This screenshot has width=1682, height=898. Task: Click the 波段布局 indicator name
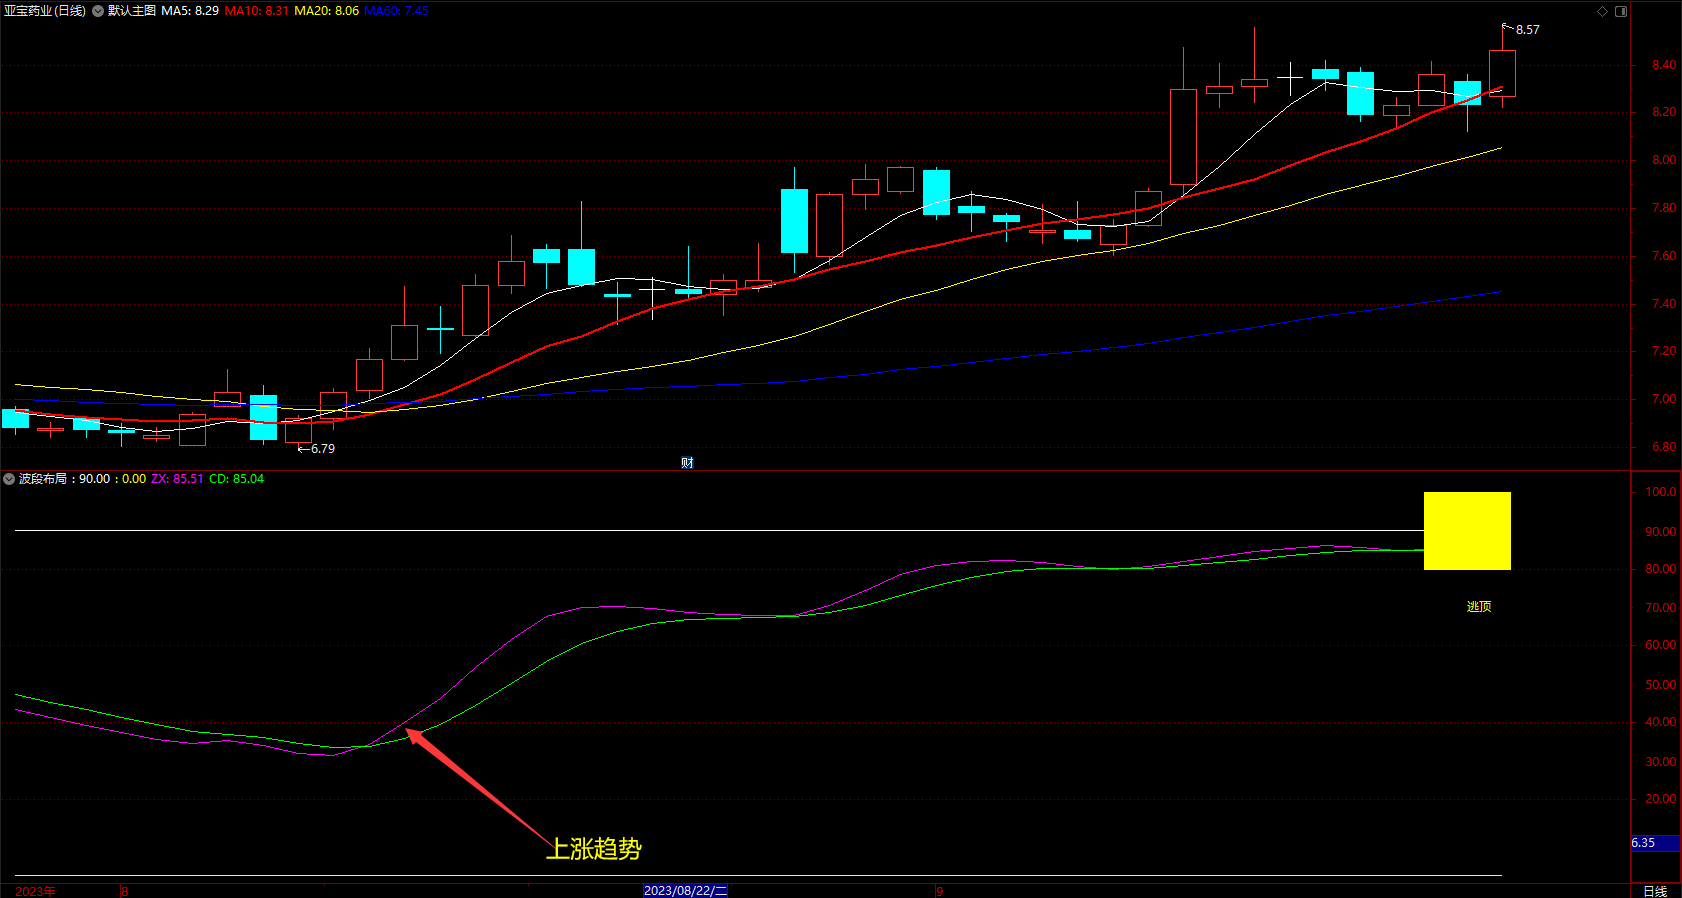[x=42, y=479]
